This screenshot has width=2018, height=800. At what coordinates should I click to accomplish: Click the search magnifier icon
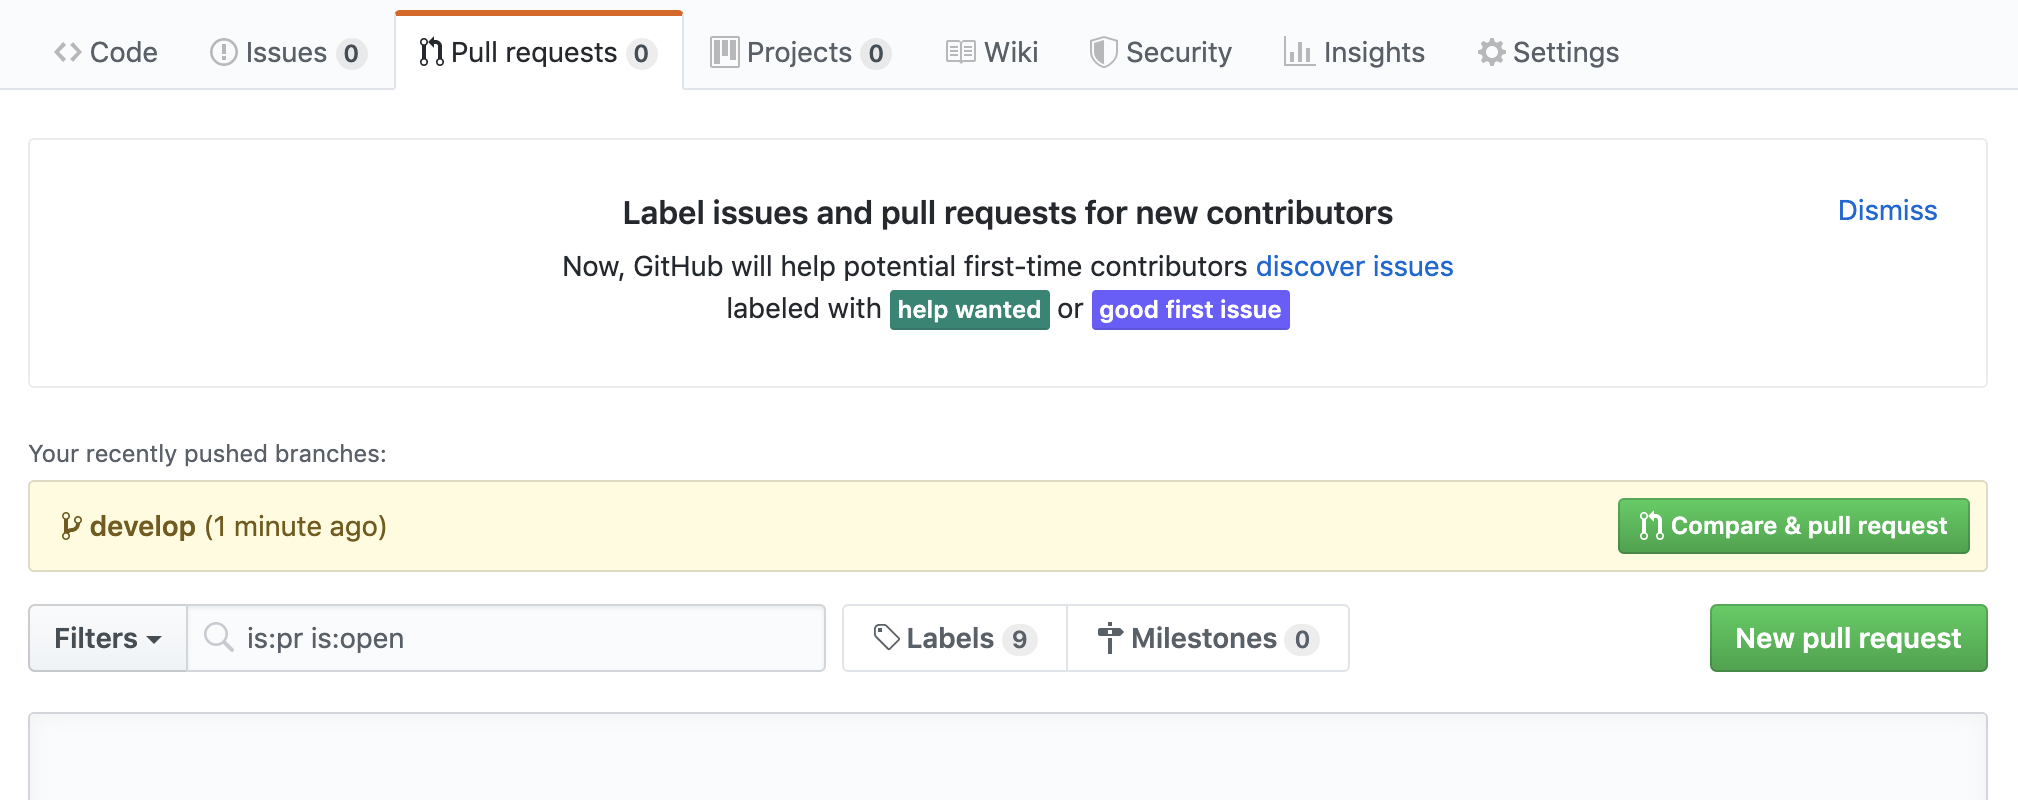tap(218, 637)
